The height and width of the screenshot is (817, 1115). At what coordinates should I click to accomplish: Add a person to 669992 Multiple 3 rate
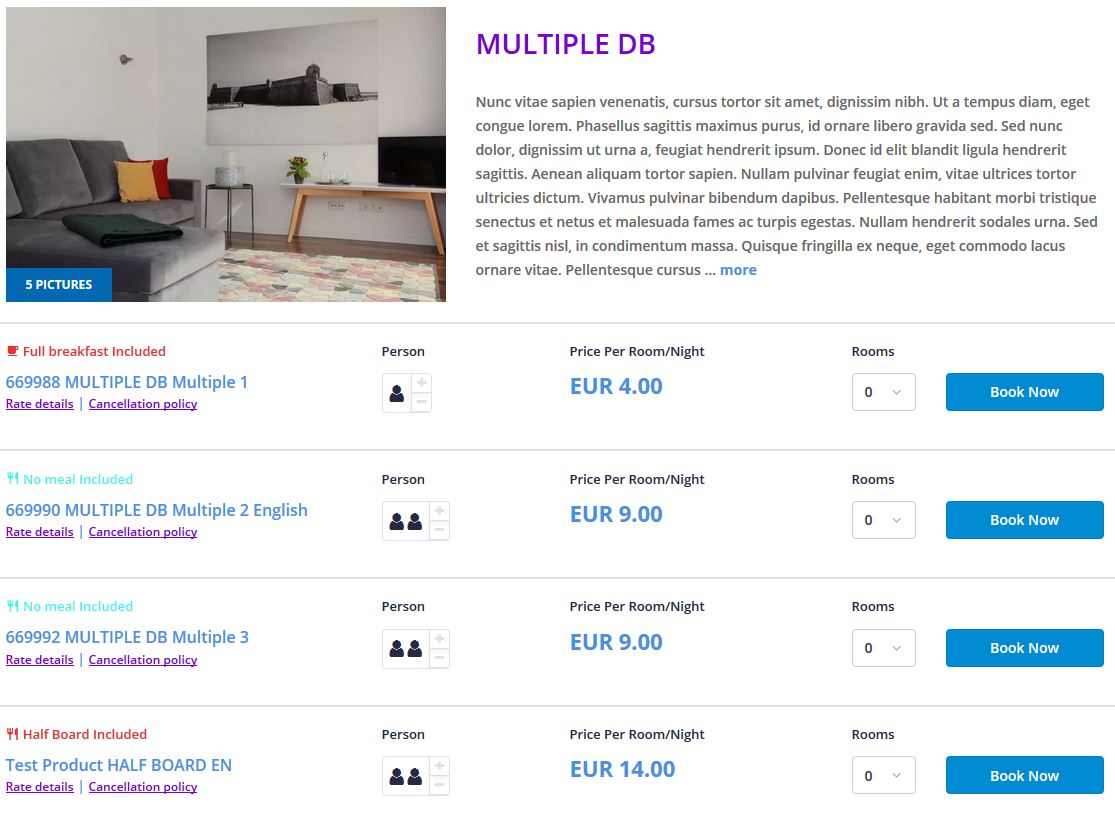click(439, 638)
